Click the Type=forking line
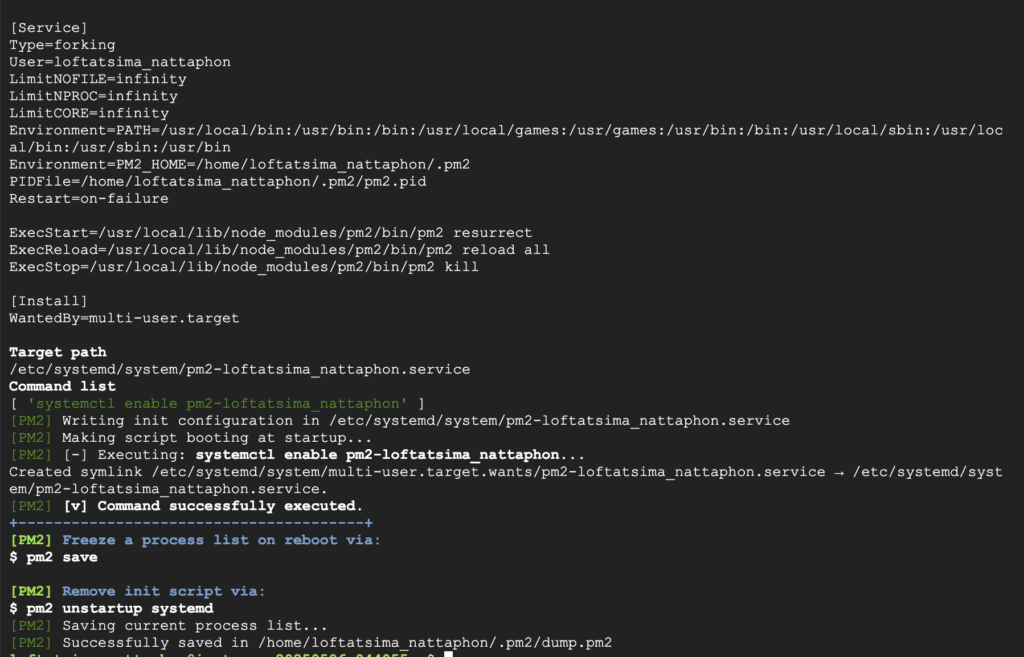The height and width of the screenshot is (657, 1024). (62, 45)
